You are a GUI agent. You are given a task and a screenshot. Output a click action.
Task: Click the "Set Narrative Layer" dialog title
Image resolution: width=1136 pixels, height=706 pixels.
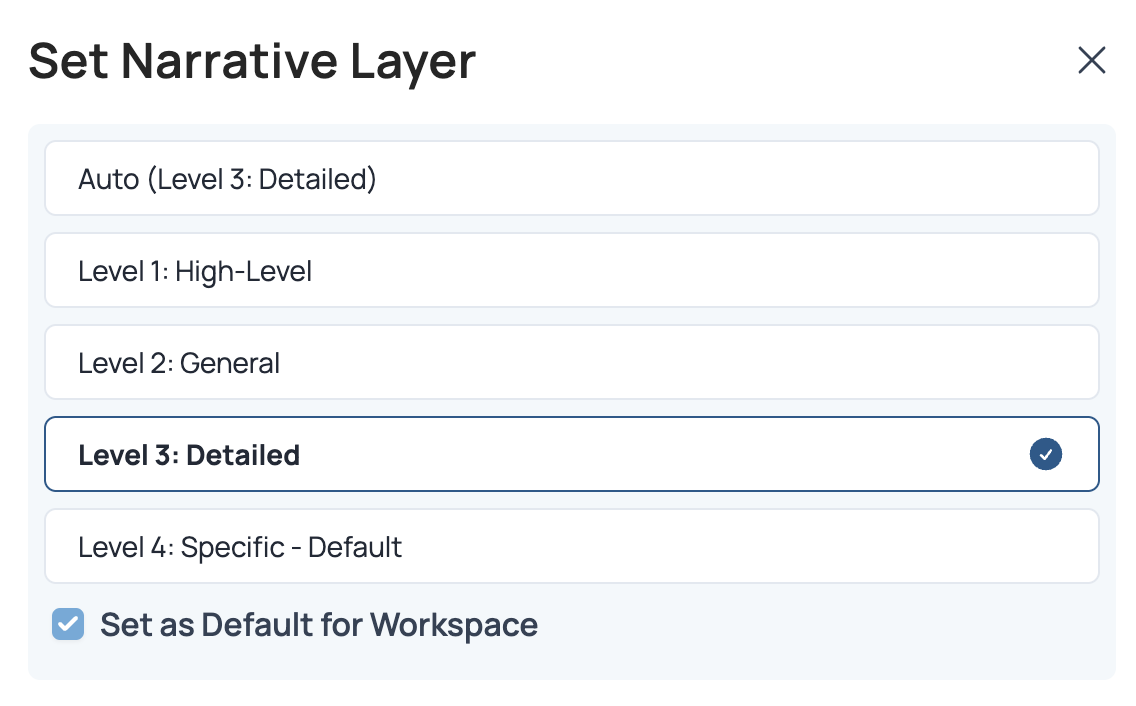[252, 61]
